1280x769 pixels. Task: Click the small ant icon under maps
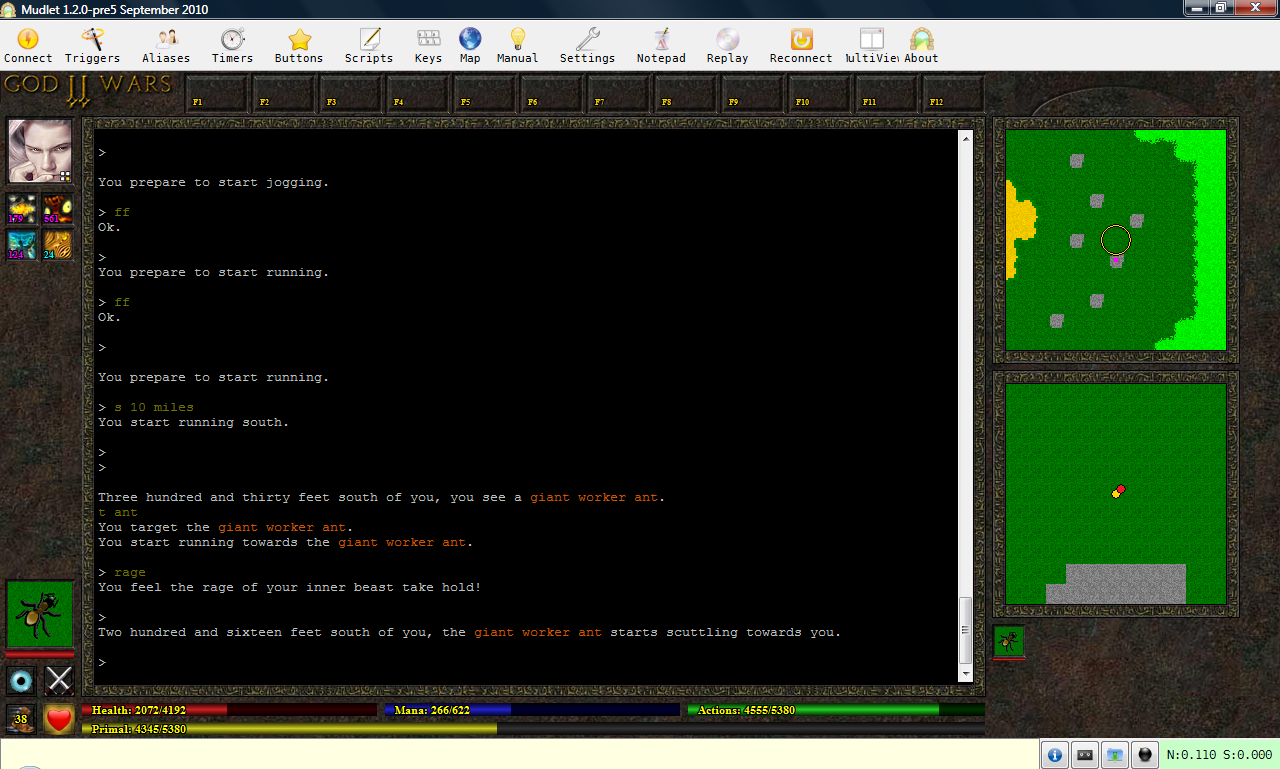tap(1009, 641)
